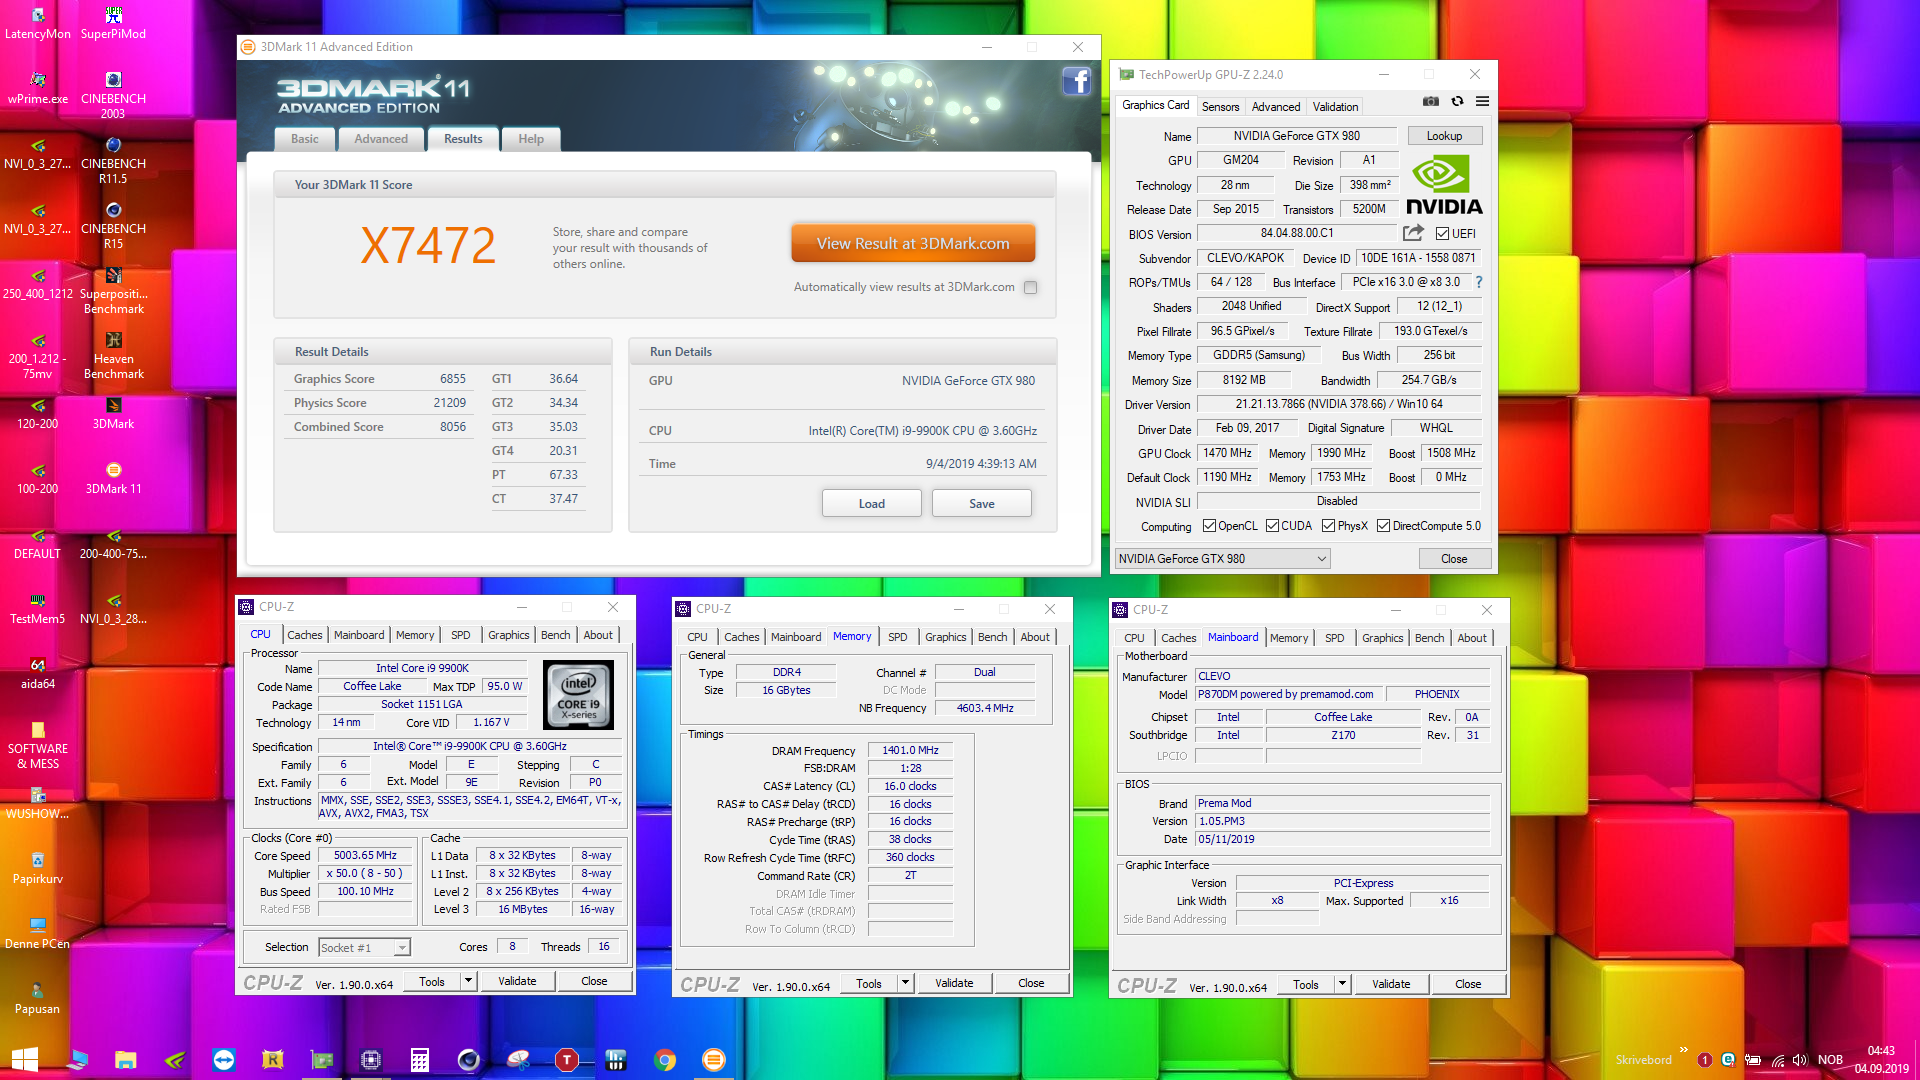The image size is (1920, 1080).
Task: Click the GPU Name field in GPU-Z
Action: click(1296, 136)
